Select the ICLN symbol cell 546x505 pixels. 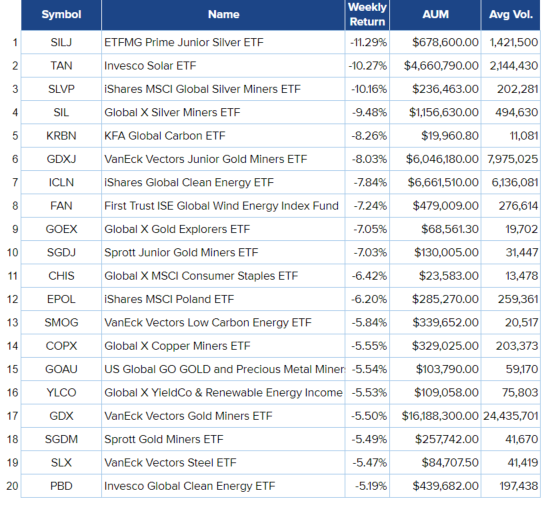61,182
